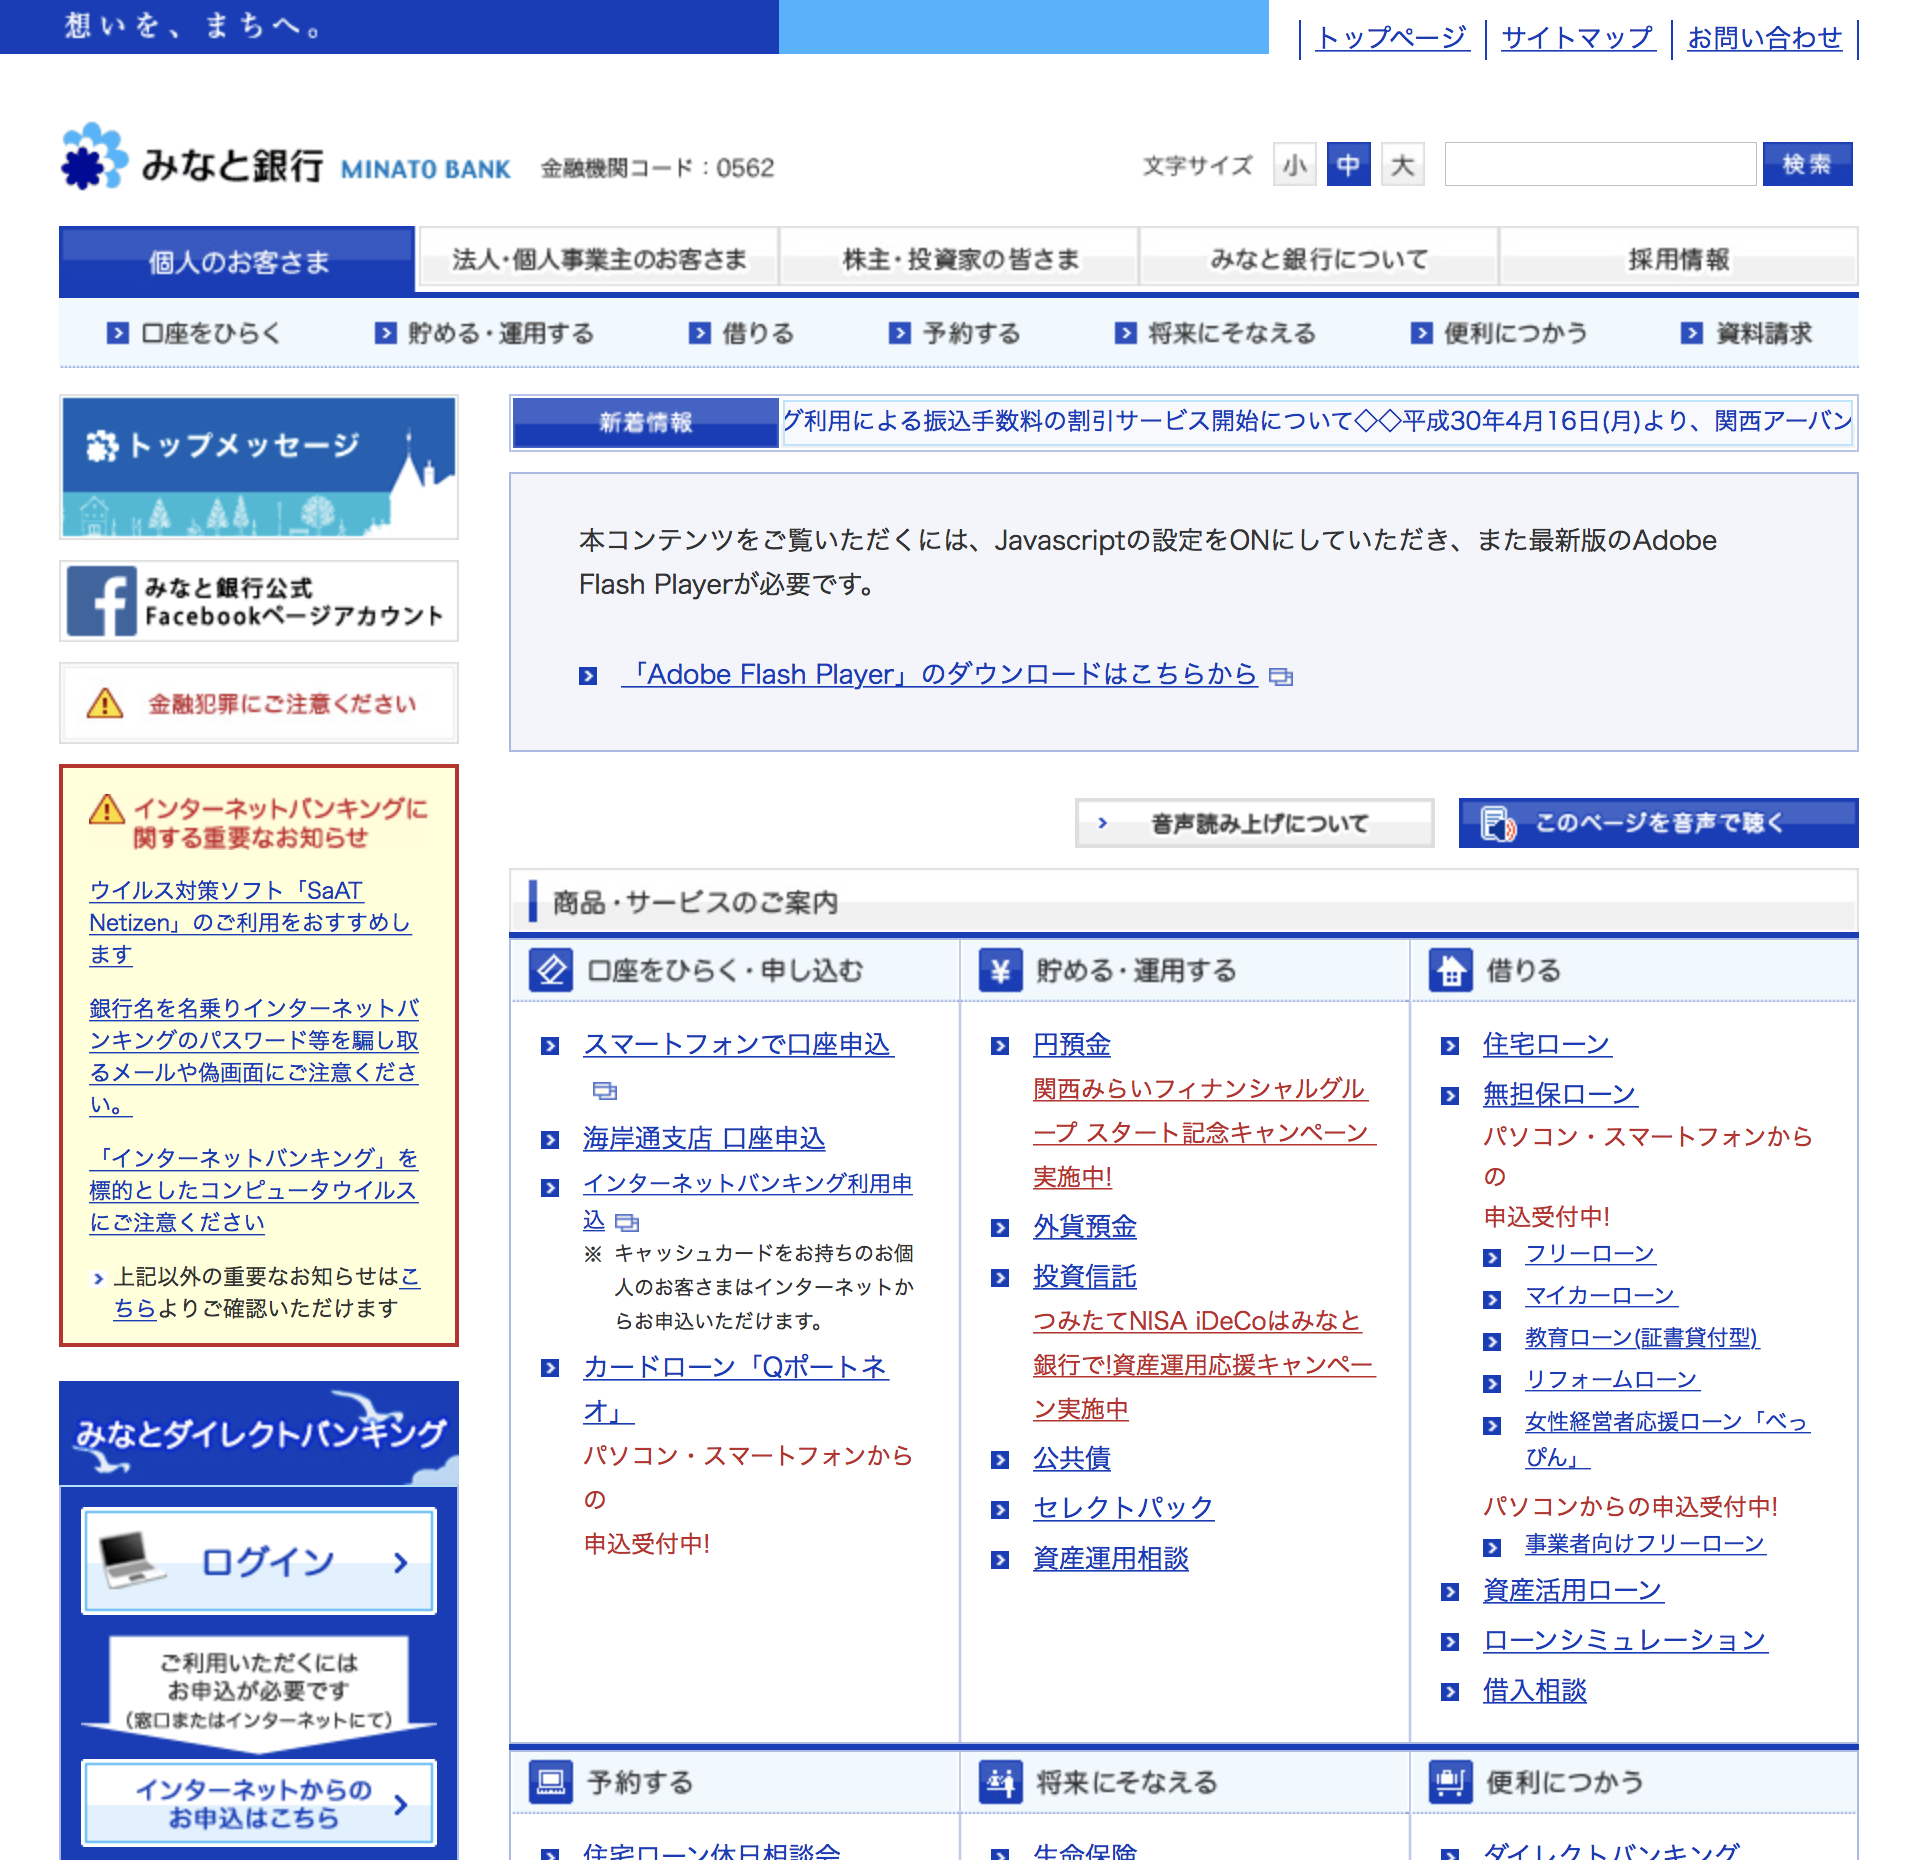Open the サイトマップ link
1928x1860 pixels.
(1578, 38)
